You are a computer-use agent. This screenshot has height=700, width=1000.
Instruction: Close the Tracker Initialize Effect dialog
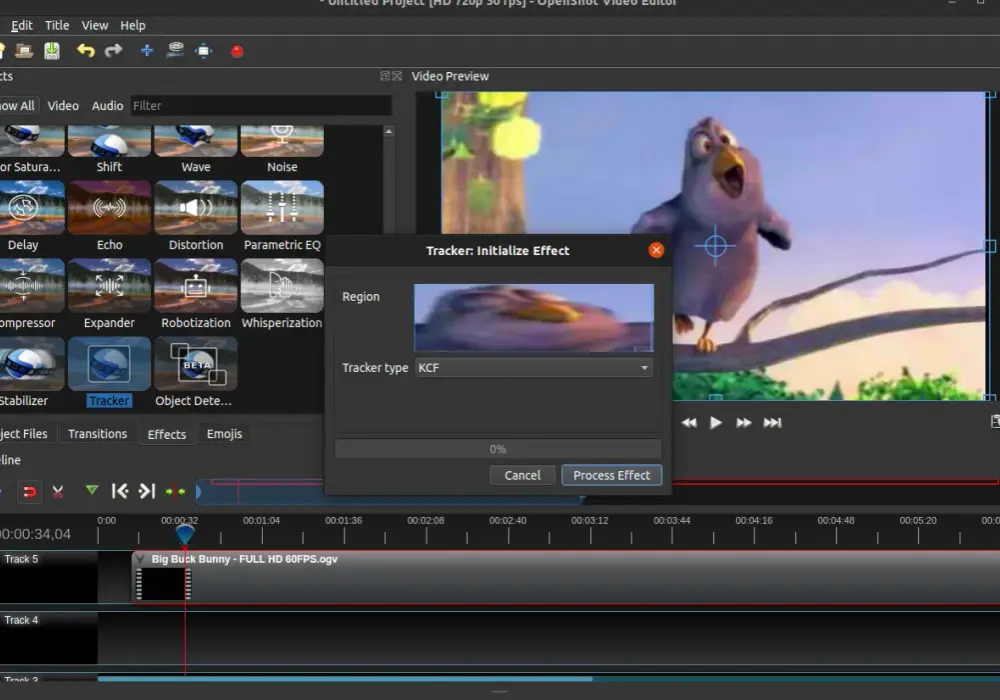[x=656, y=251]
